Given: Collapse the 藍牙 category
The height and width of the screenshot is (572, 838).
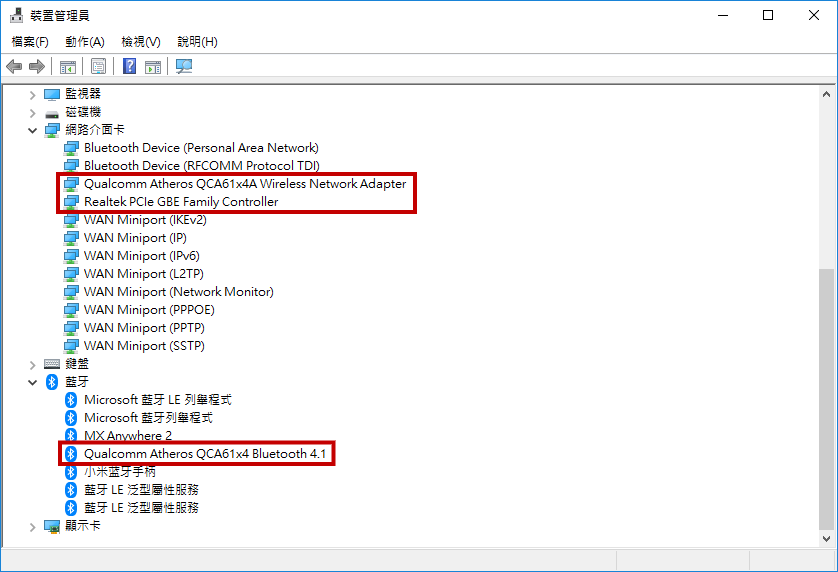Looking at the screenshot, I should click(33, 382).
